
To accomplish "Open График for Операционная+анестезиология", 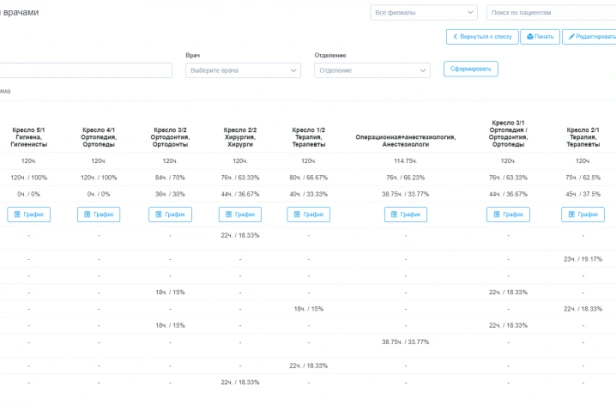I will (405, 214).
